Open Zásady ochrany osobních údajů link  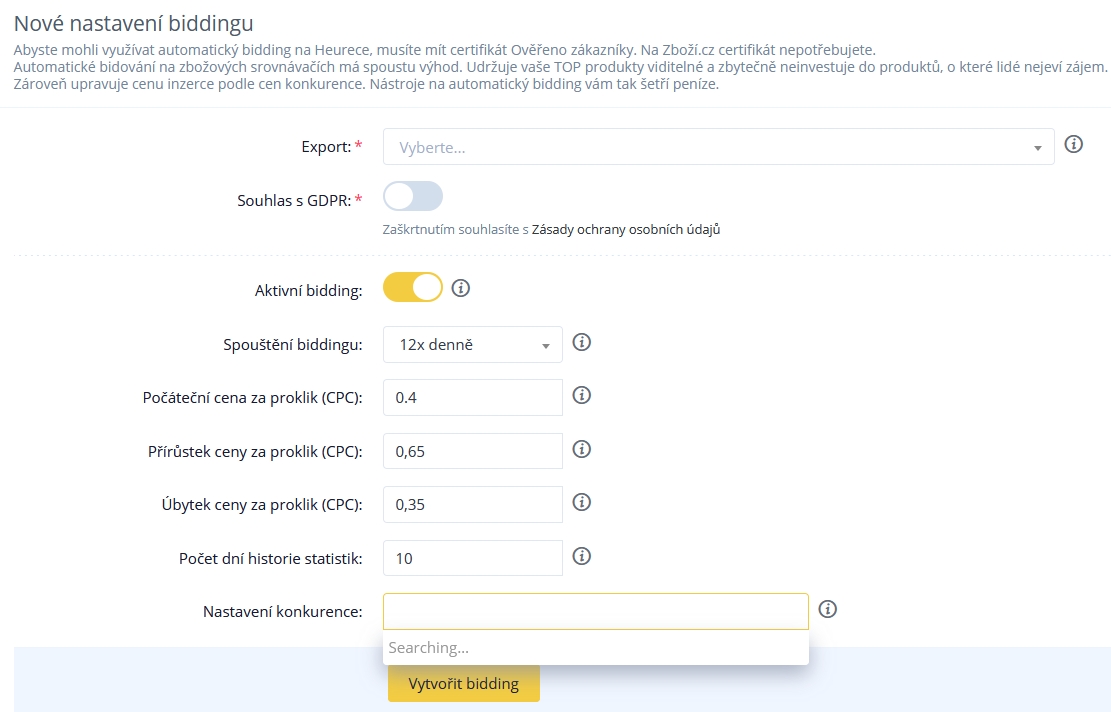[626, 229]
